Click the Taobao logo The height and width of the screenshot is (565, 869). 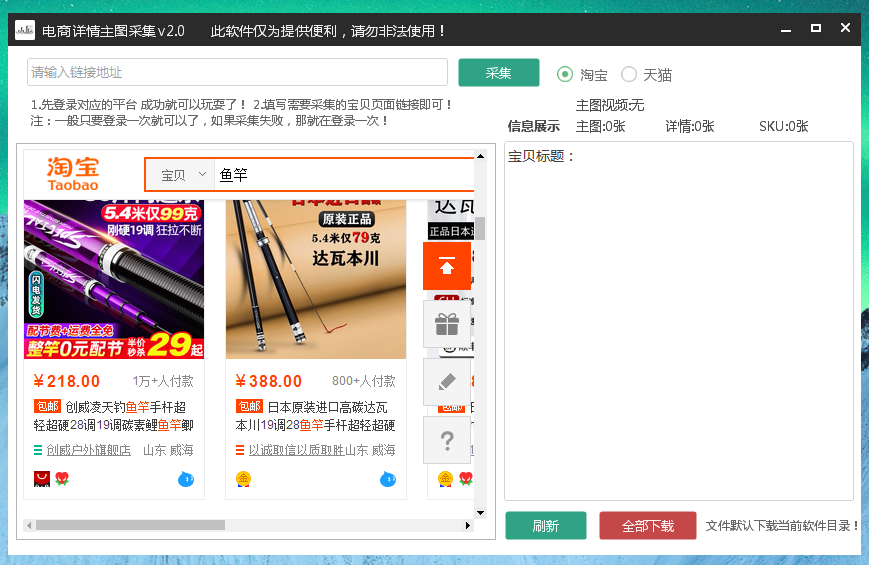point(73,174)
